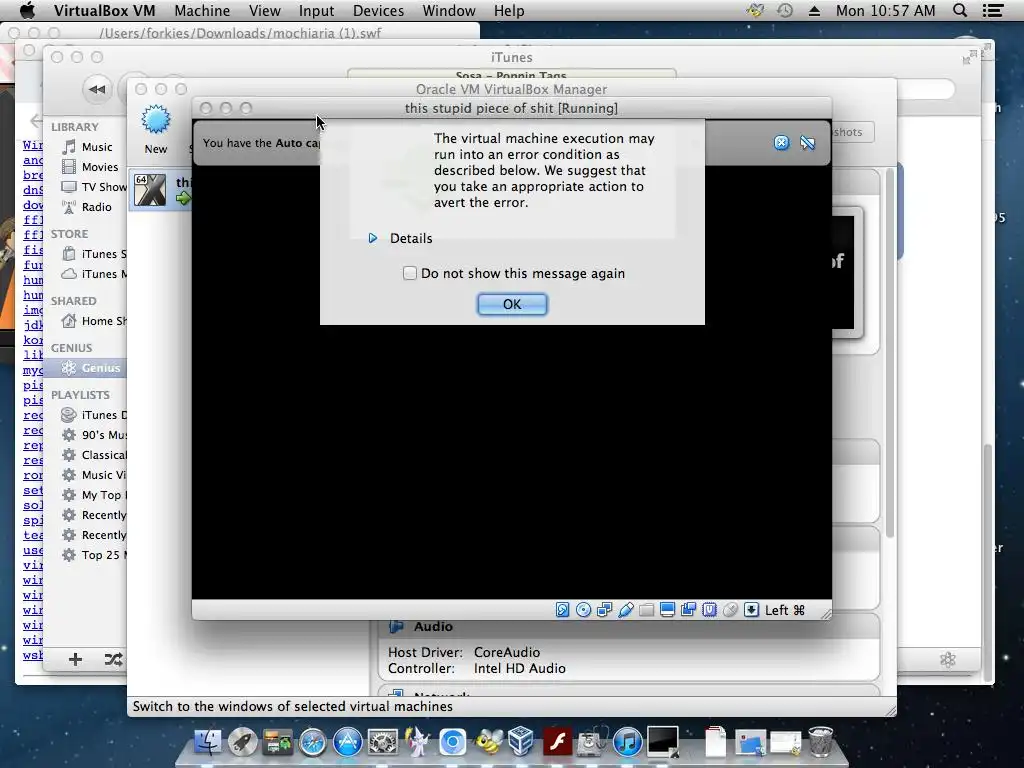Image resolution: width=1024 pixels, height=768 pixels.
Task: Open the Input menu
Action: tap(316, 10)
